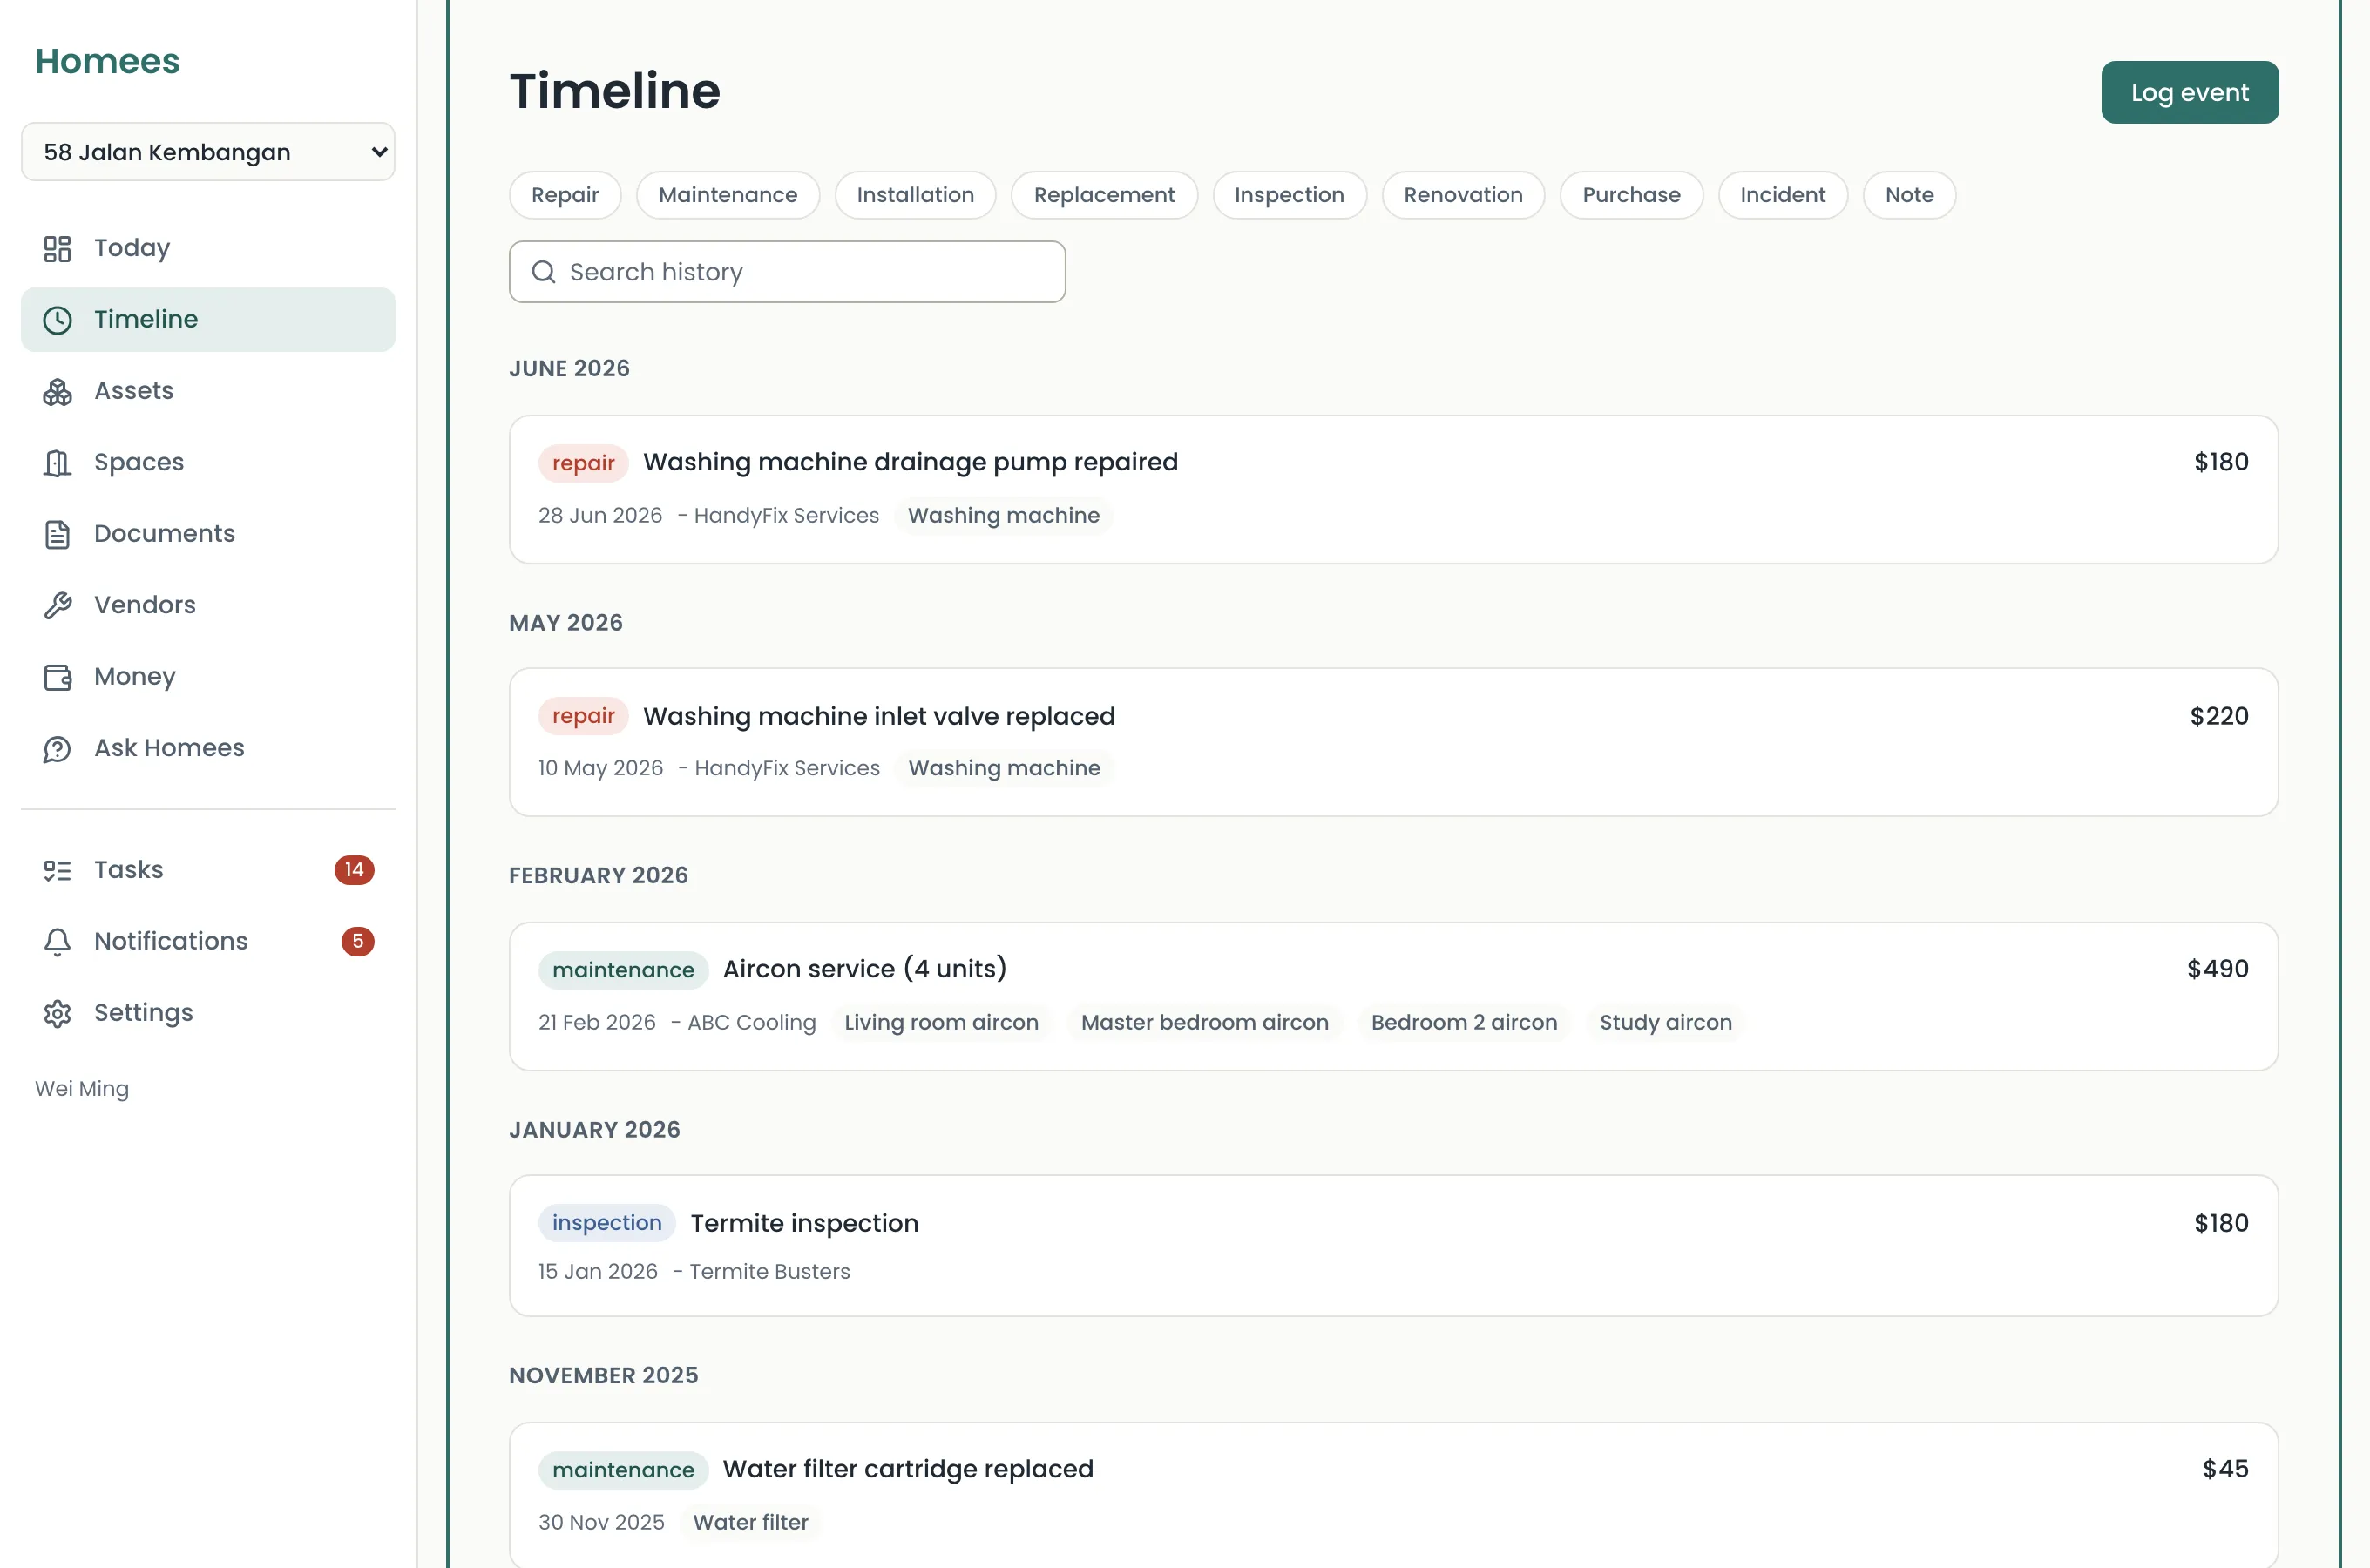Click the Timeline clock icon
This screenshot has width=2370, height=1568.
pyautogui.click(x=57, y=320)
